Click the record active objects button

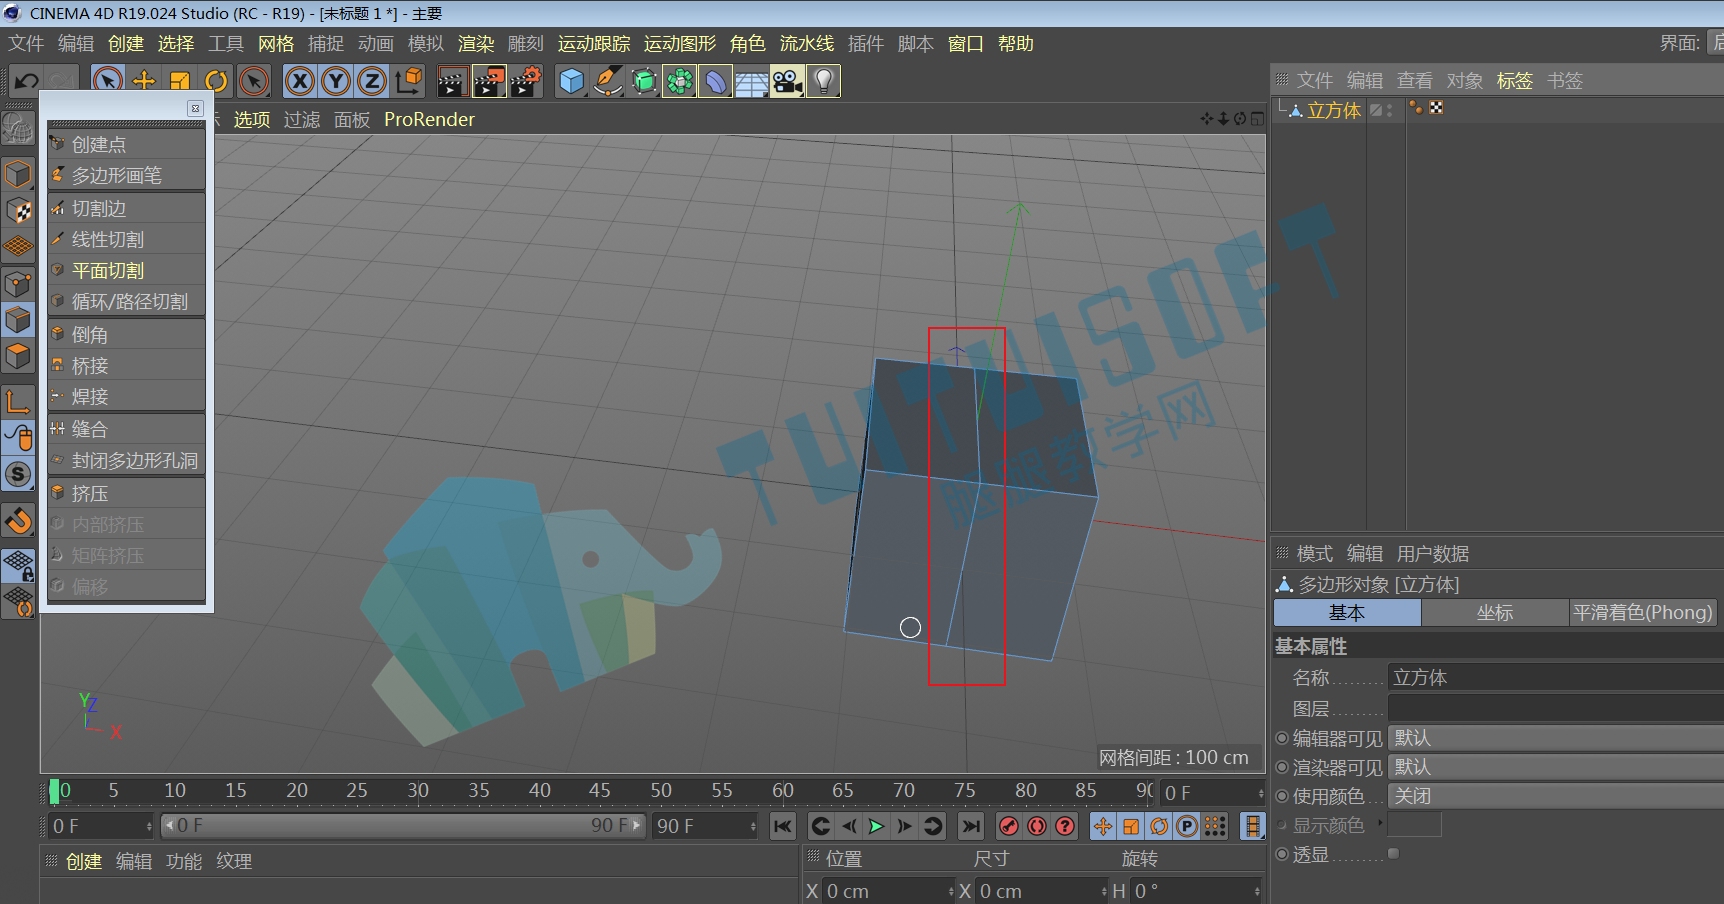pos(1009,826)
